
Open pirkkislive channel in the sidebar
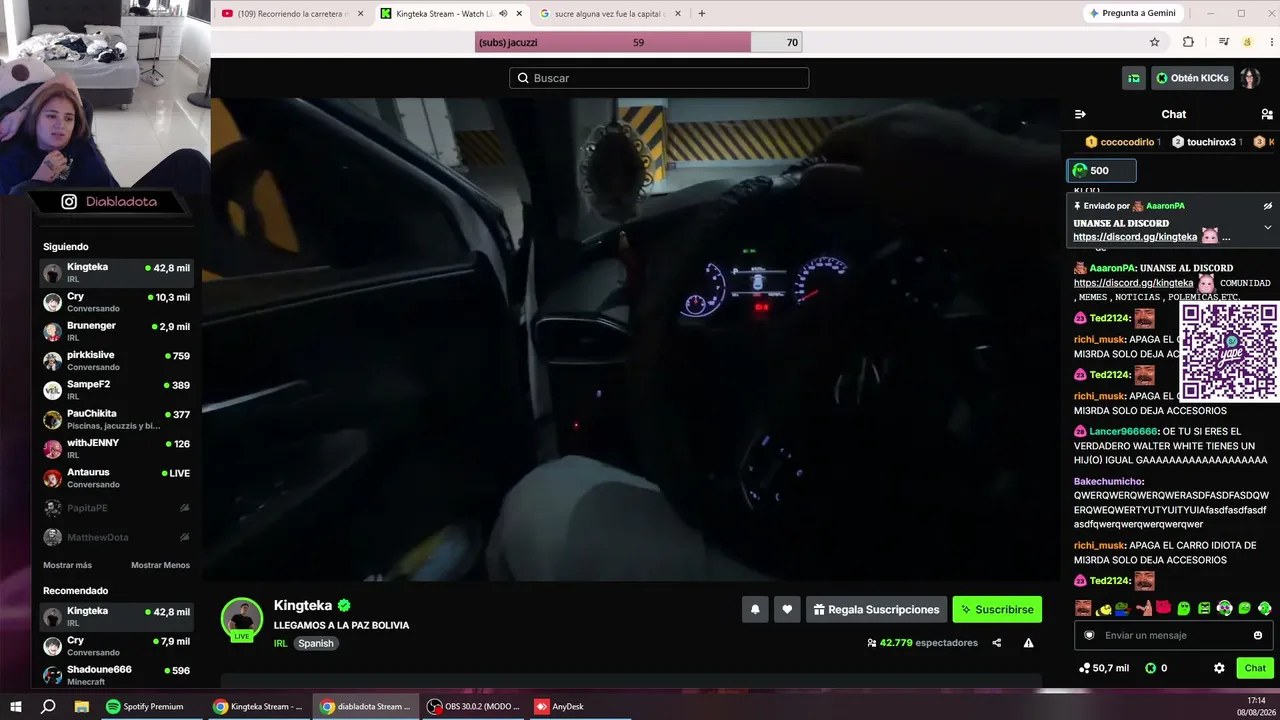click(116, 360)
